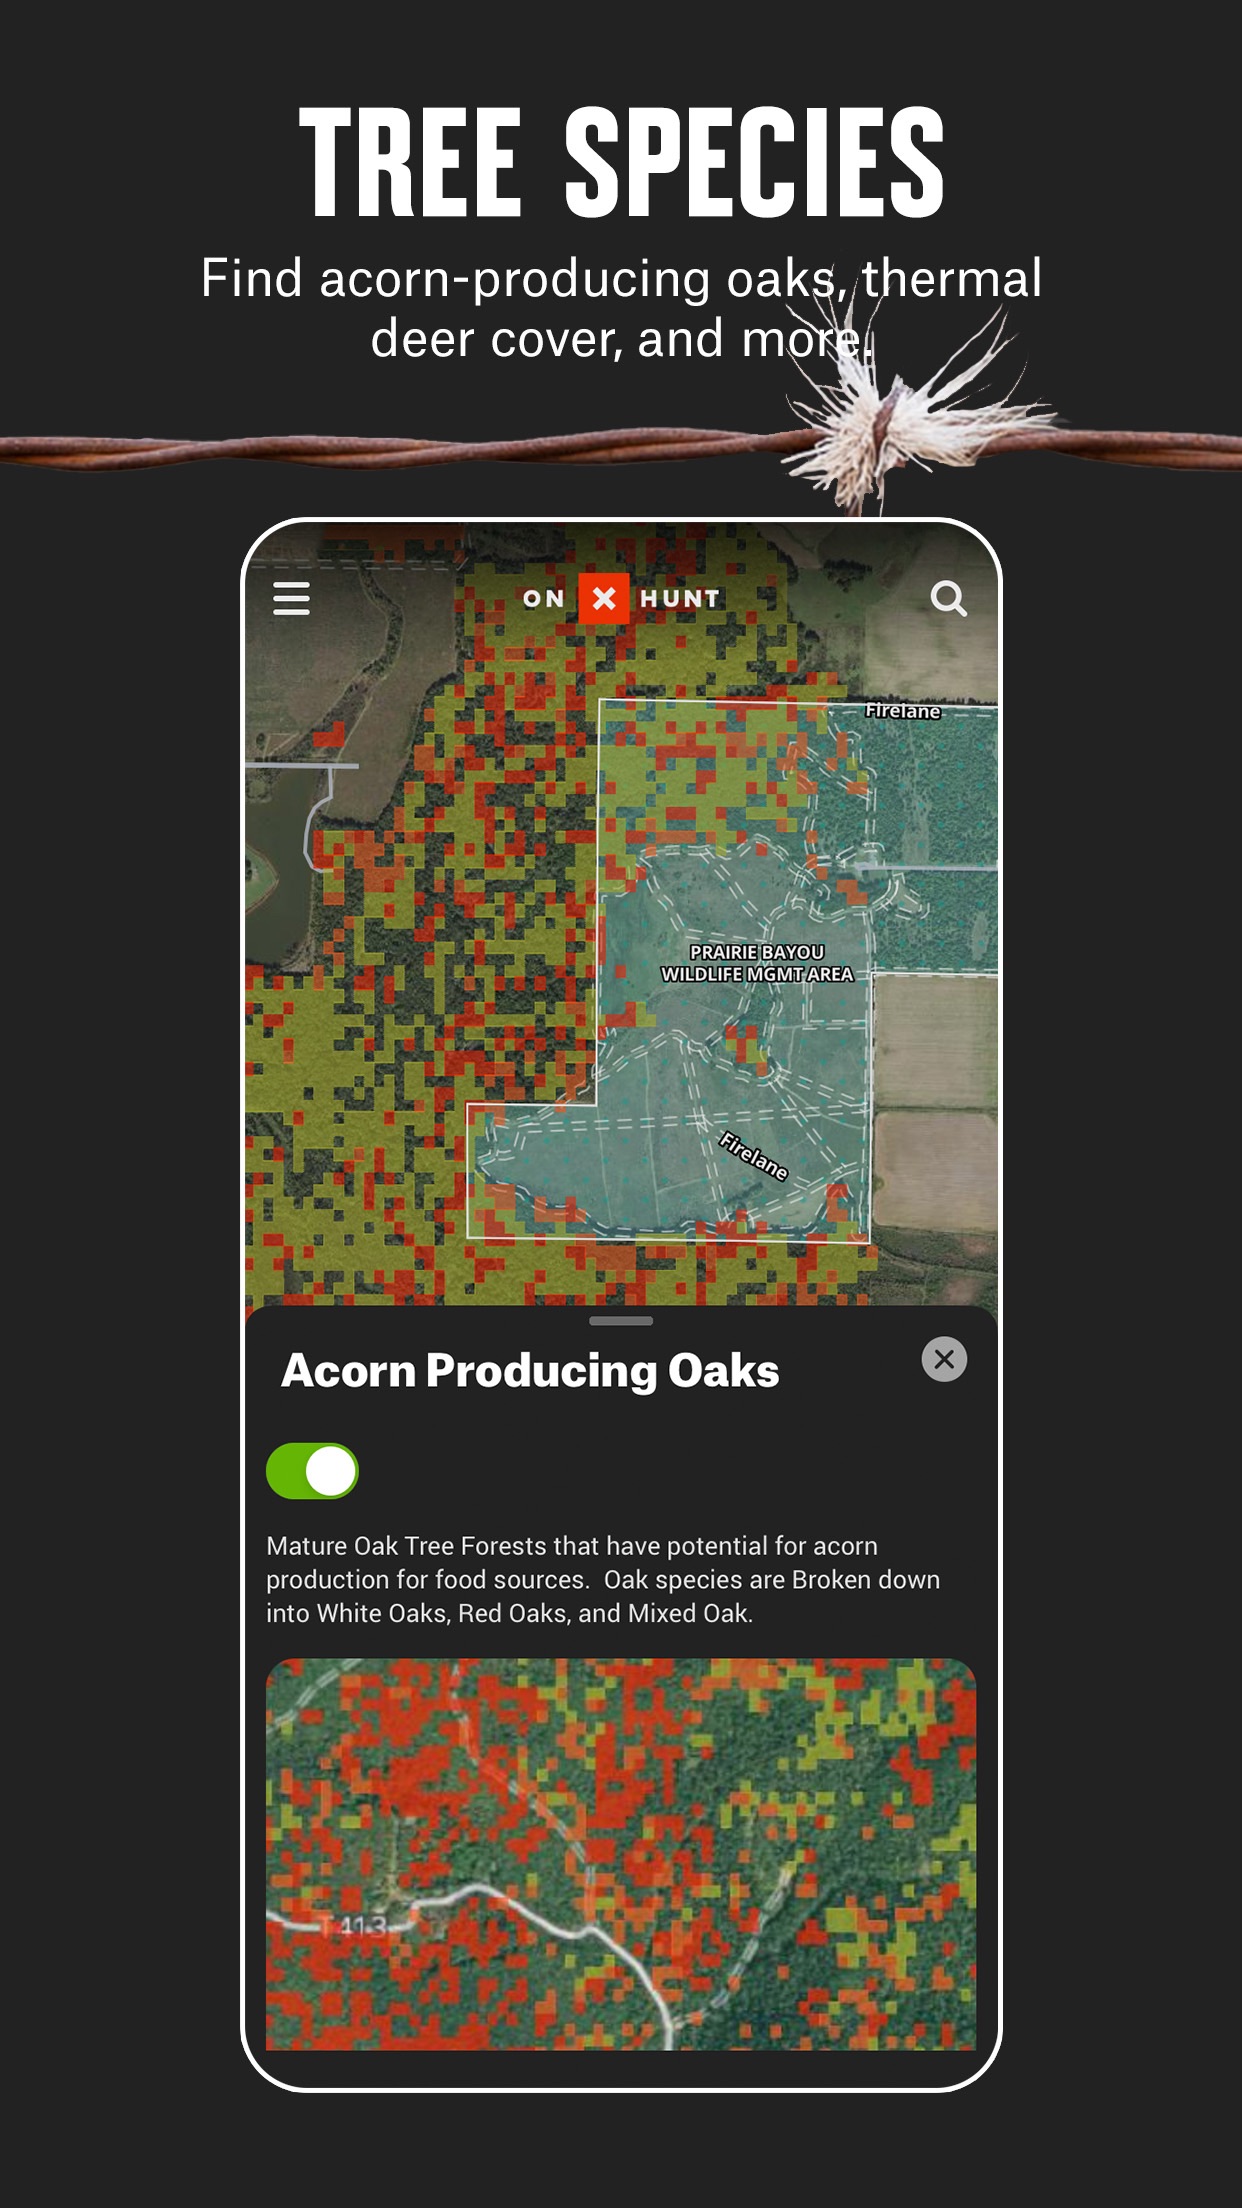
Task: Toggle off the Acorn Producing Oaks layer
Action: 312,1471
